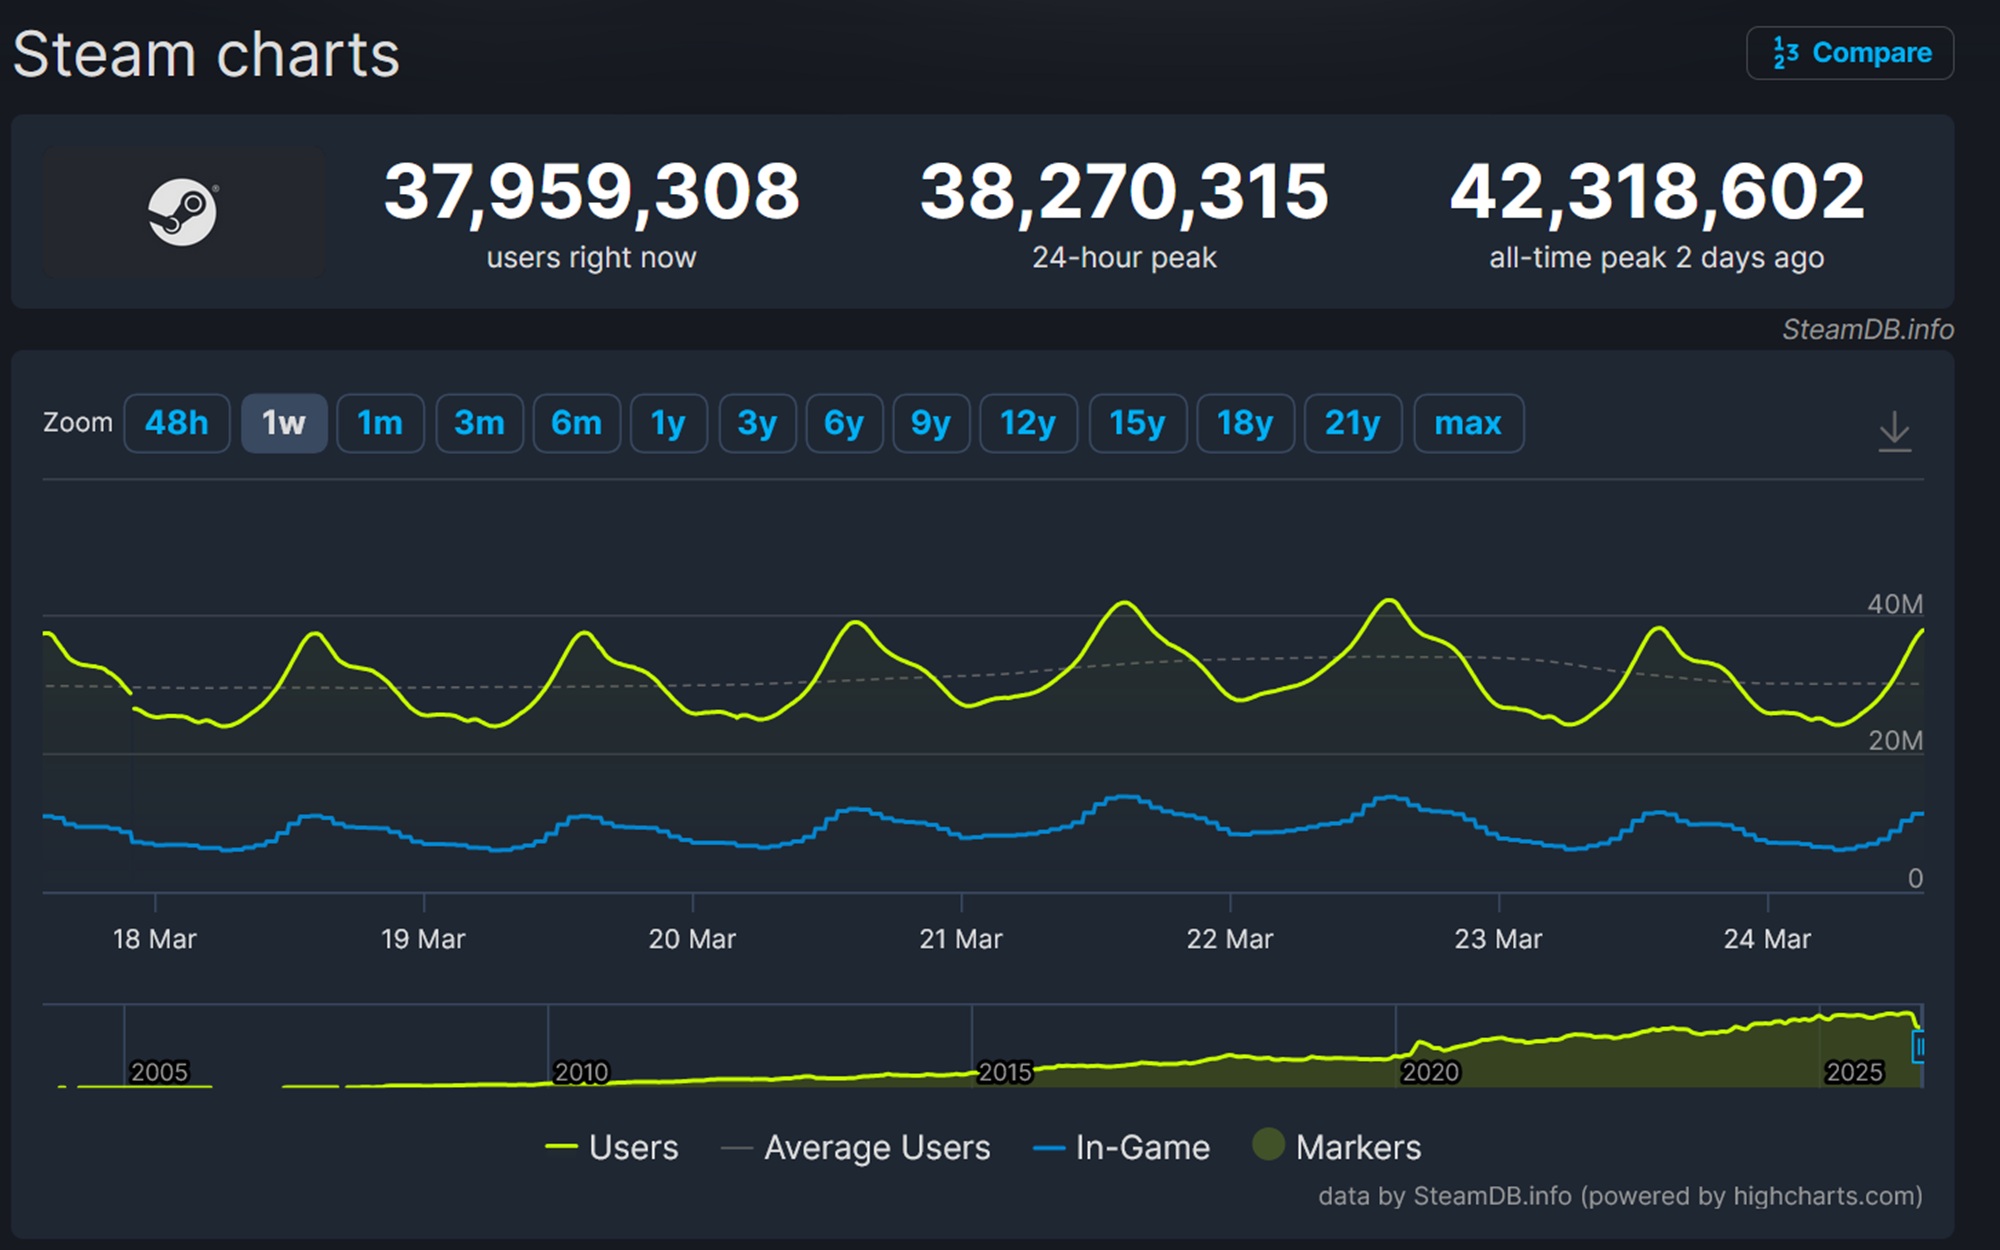Click the 21y zoom option
2000x1250 pixels.
(x=1352, y=423)
